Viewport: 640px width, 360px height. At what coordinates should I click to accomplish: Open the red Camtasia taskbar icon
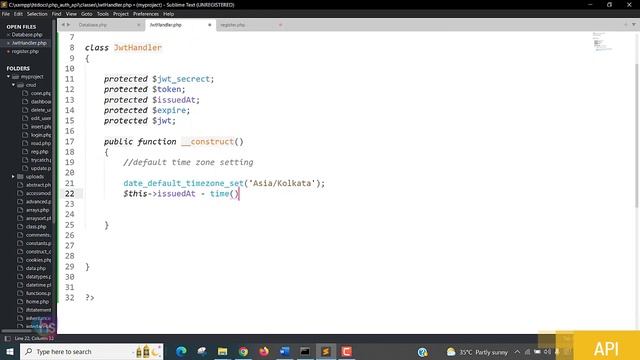click(347, 351)
